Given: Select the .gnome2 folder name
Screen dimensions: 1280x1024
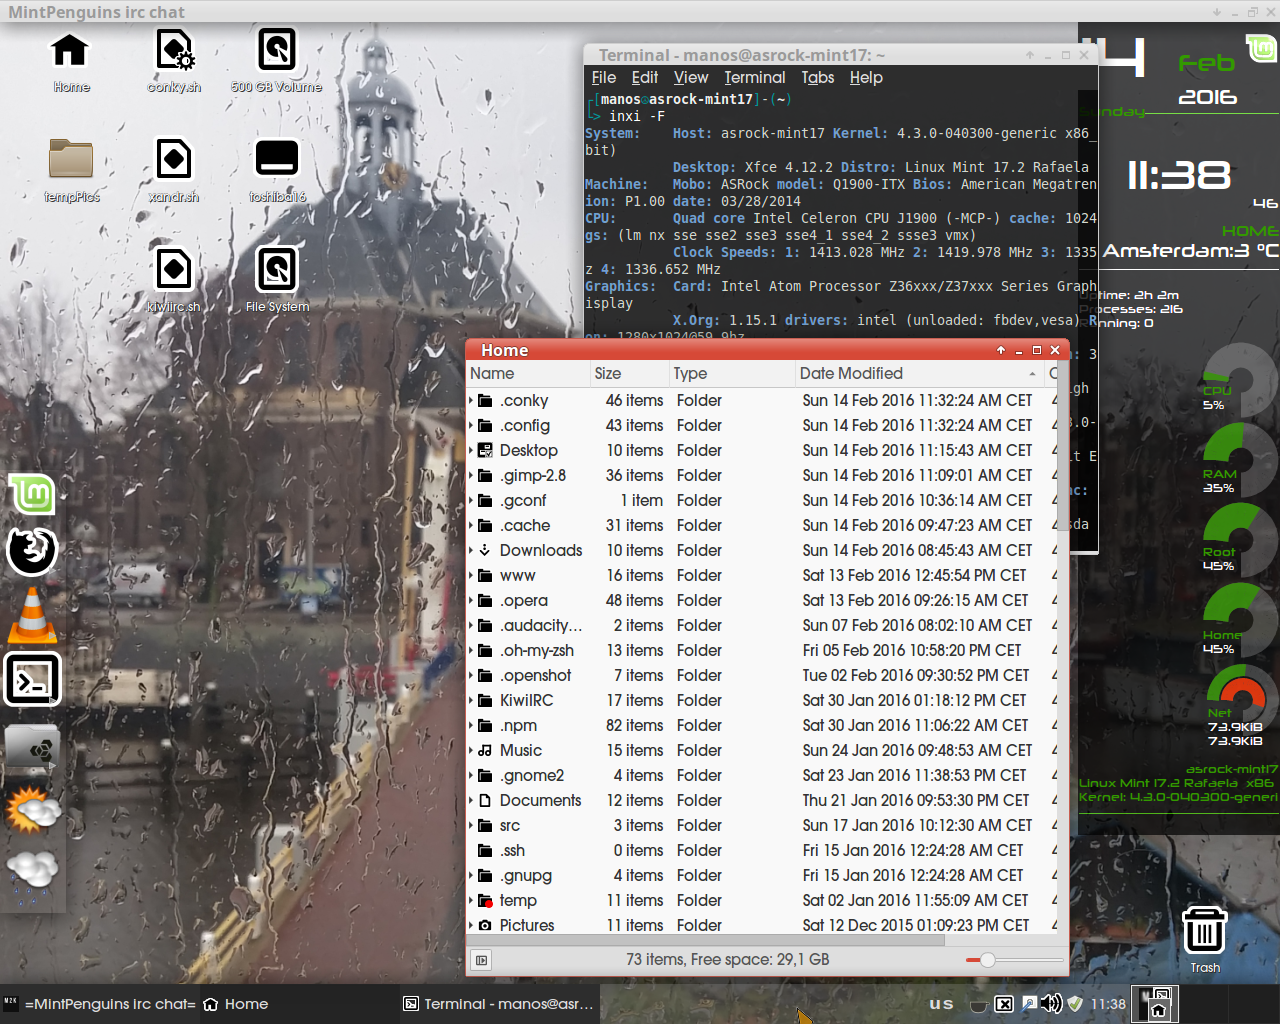Looking at the screenshot, I should pos(532,775).
